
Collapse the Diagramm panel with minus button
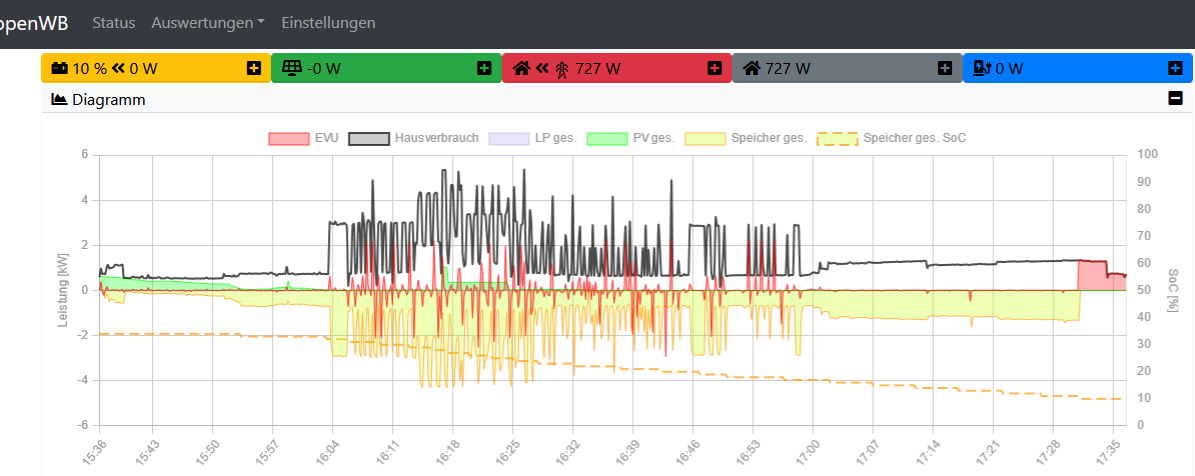point(1175,99)
